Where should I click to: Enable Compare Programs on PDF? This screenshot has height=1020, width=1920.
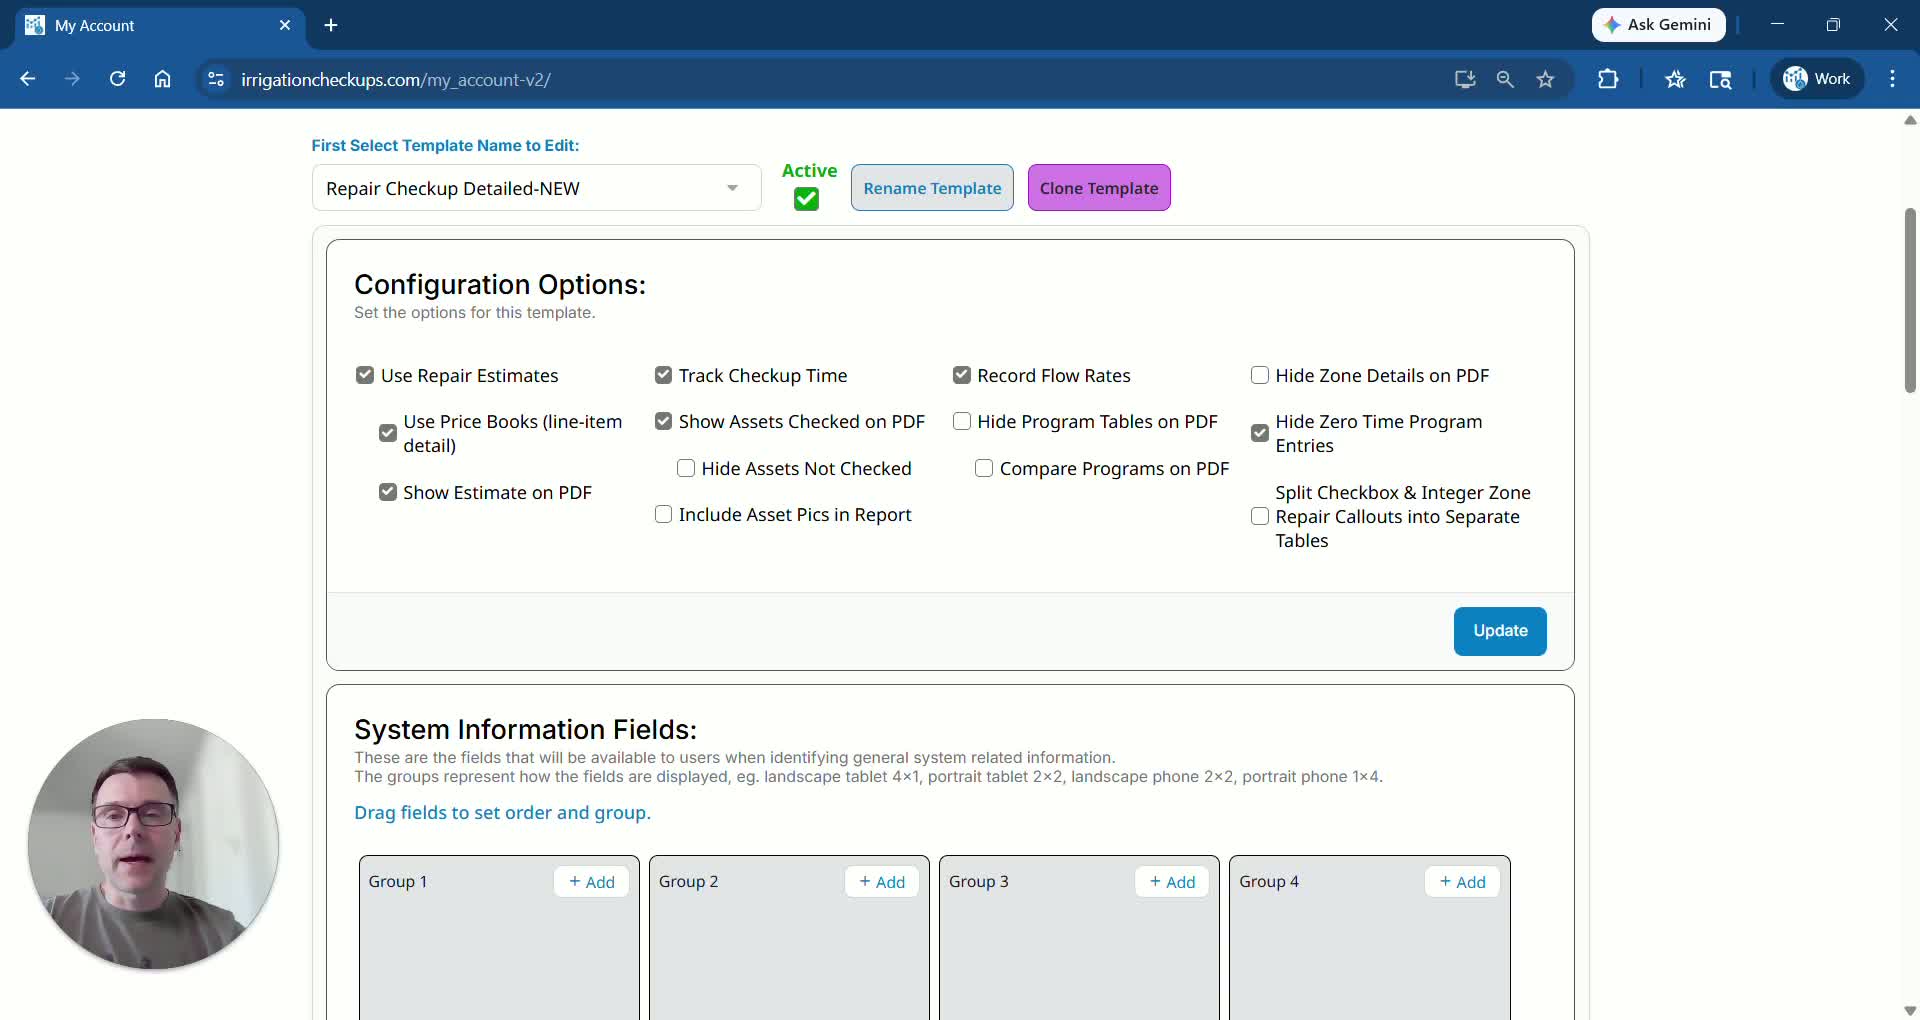pos(984,468)
